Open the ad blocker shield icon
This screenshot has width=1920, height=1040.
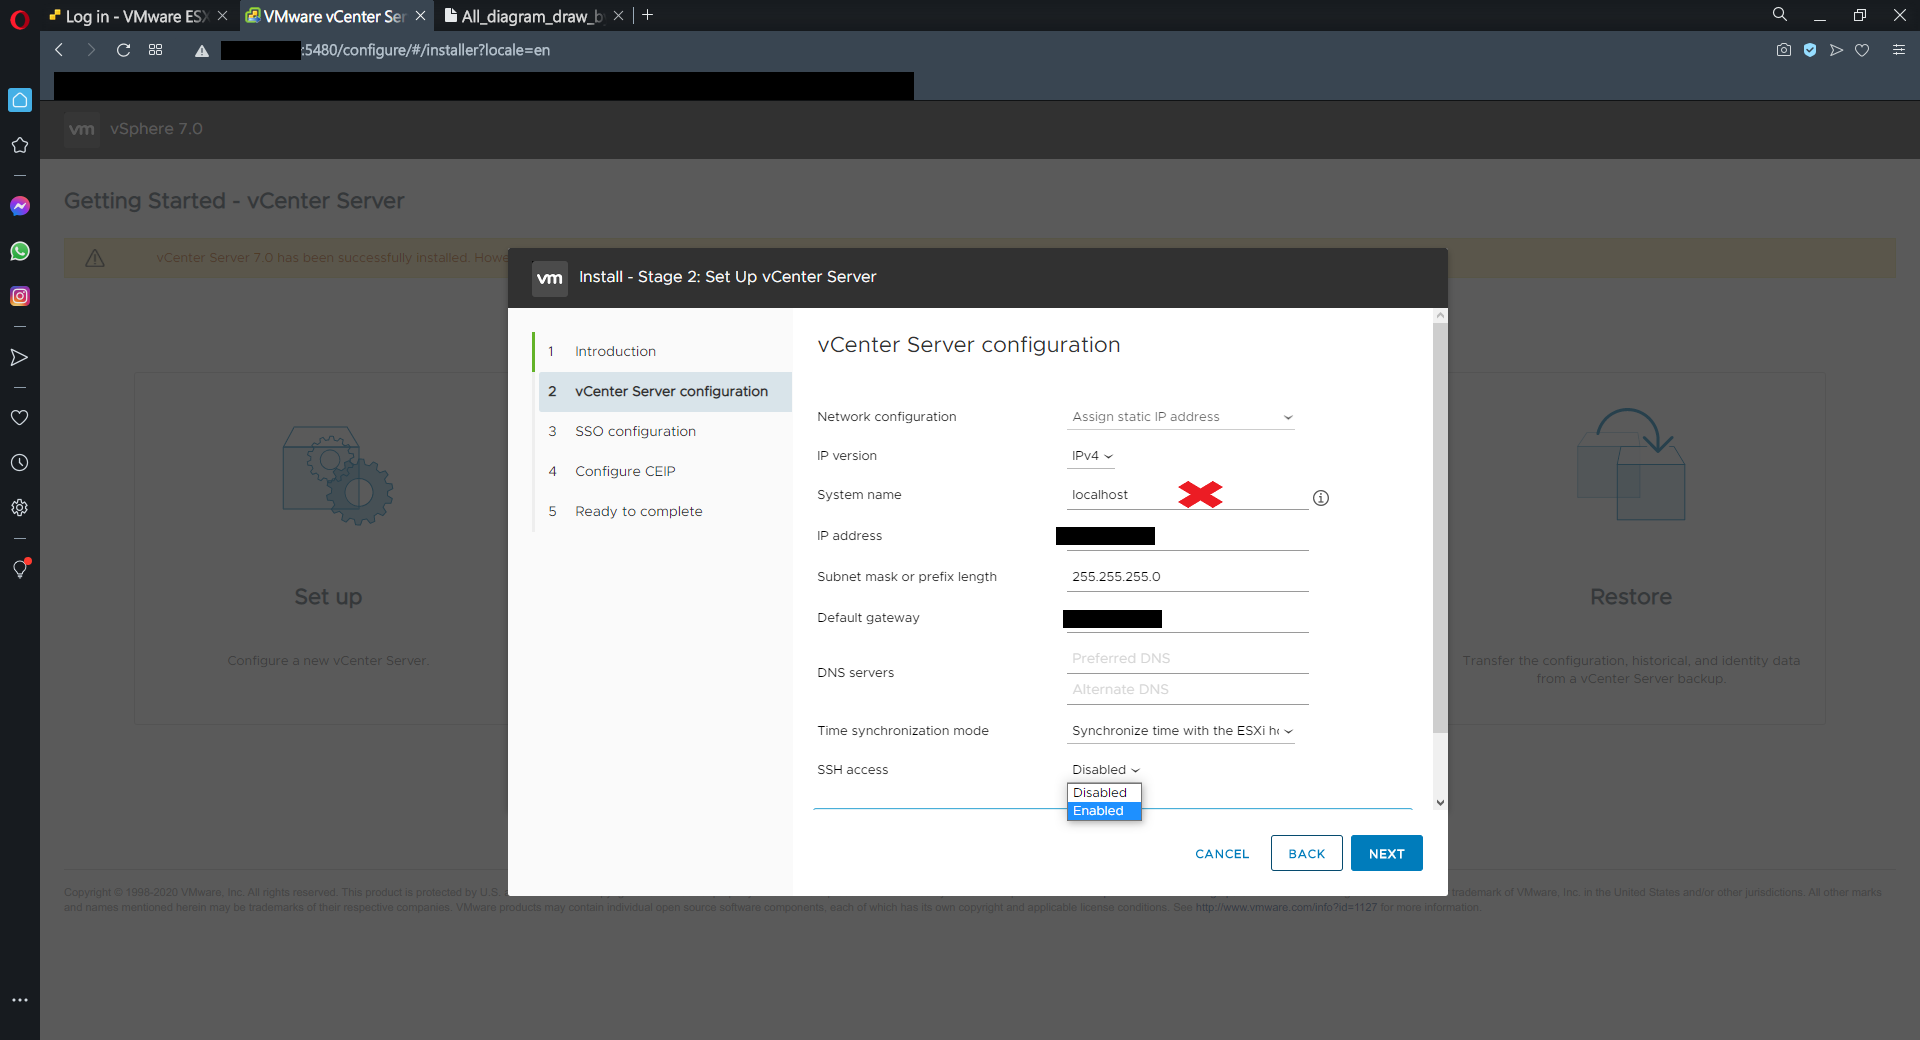(1810, 50)
